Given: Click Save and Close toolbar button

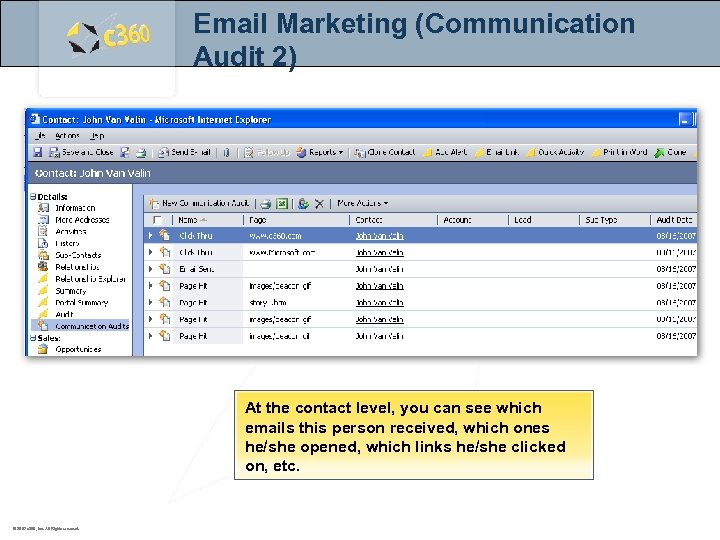Looking at the screenshot, I should 81,152.
